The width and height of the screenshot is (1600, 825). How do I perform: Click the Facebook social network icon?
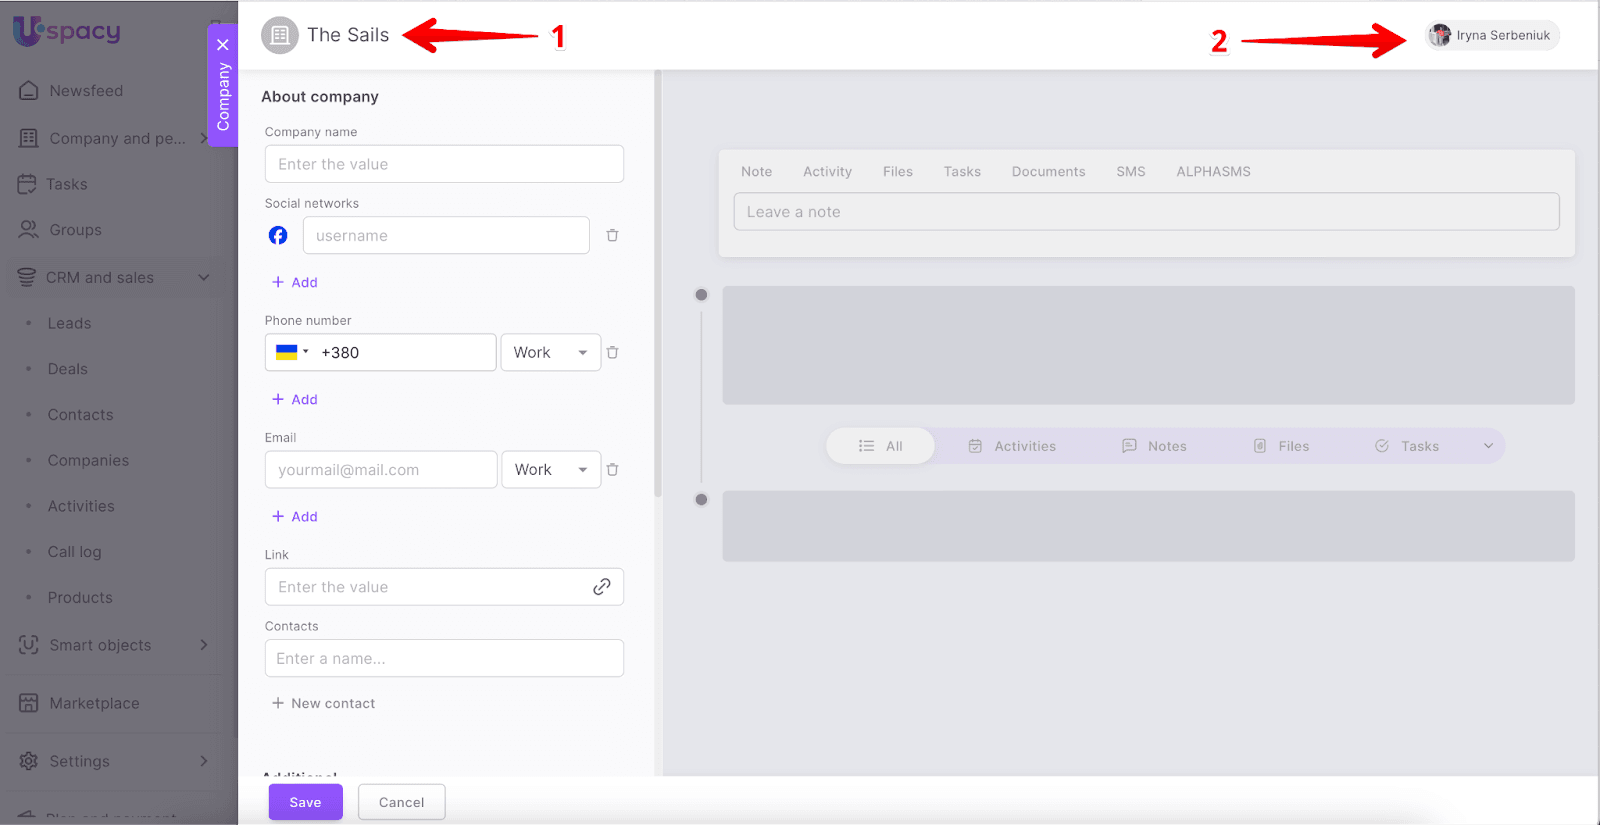(278, 235)
